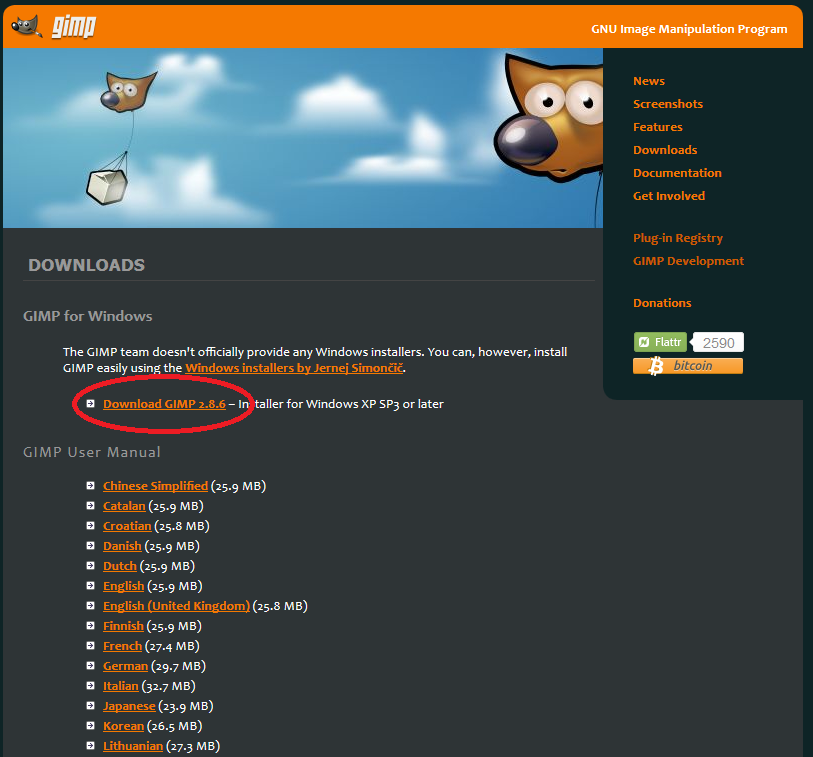Download Finnish user manual
This screenshot has width=813, height=757.
(x=123, y=626)
